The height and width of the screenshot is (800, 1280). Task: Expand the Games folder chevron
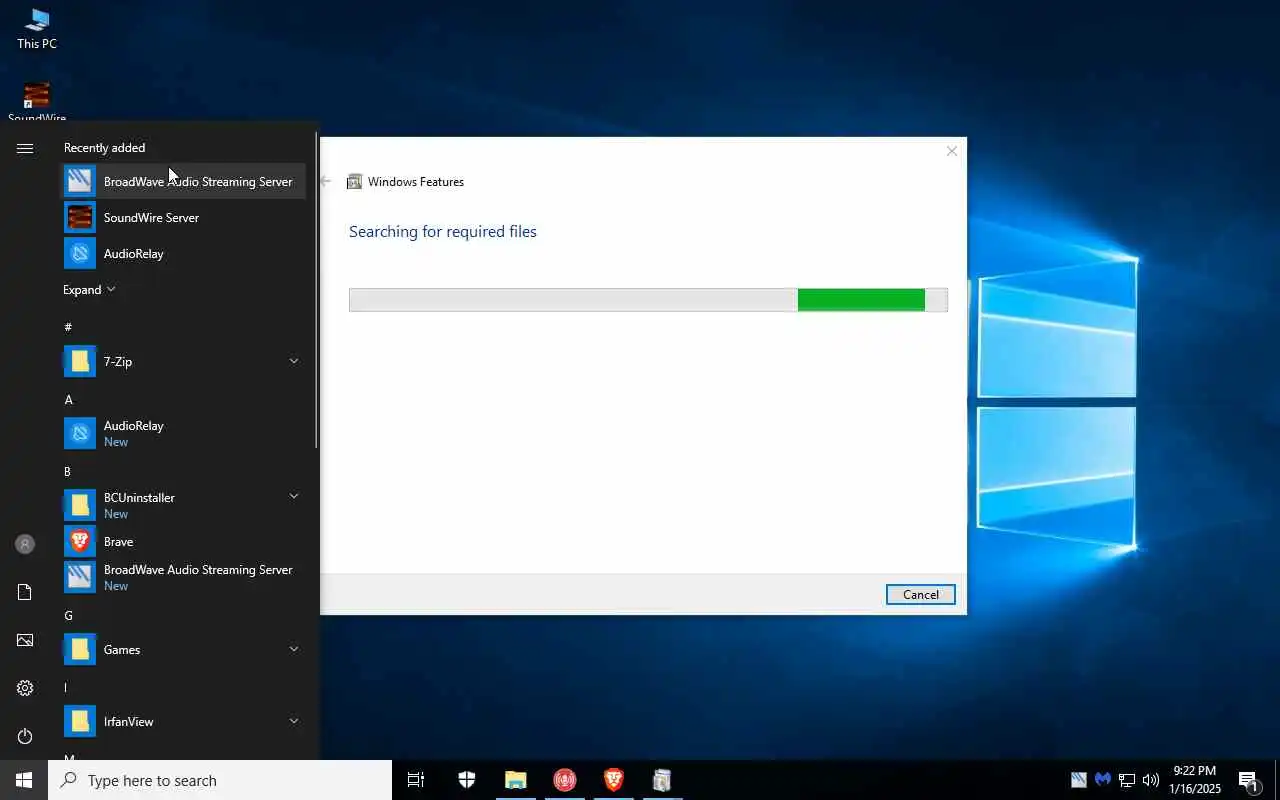[x=294, y=649]
